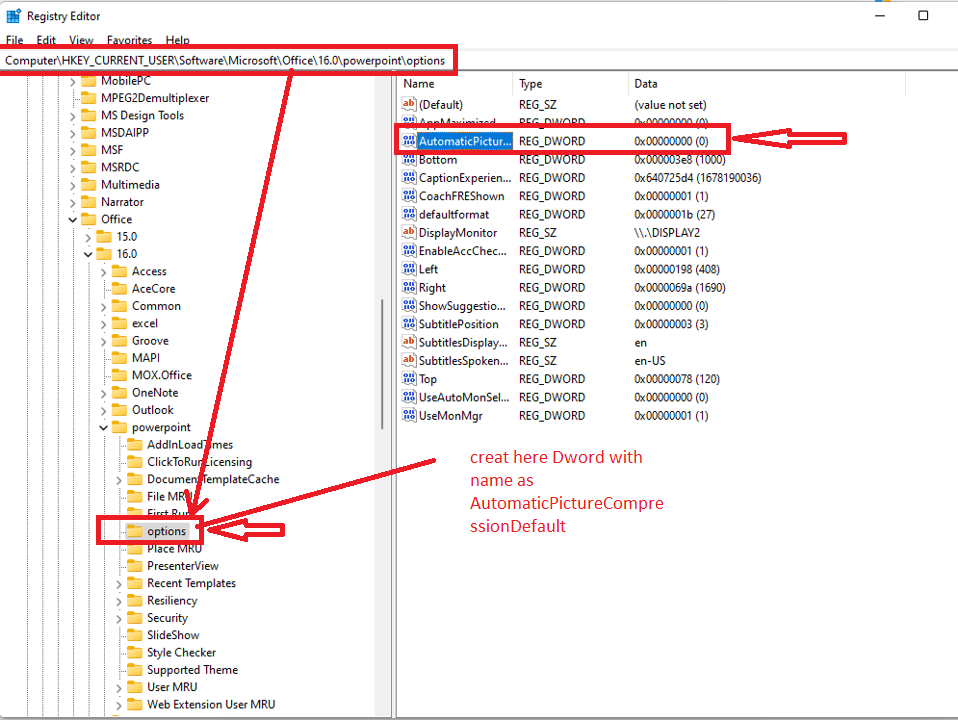This screenshot has width=958, height=720.
Task: Click the tree pane vertical scrollbar
Action: coord(382,364)
